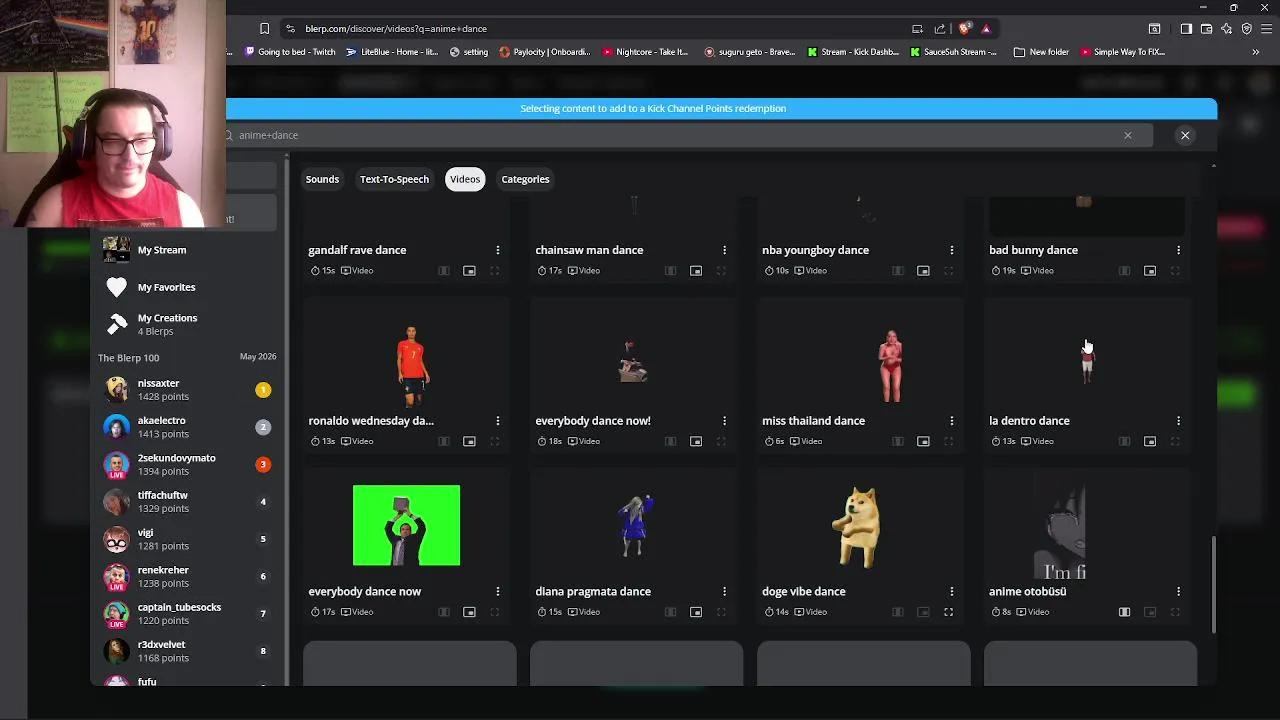Open the Simple Way To FIX bookmark
Screen dimensions: 1280x720
coord(1122,52)
